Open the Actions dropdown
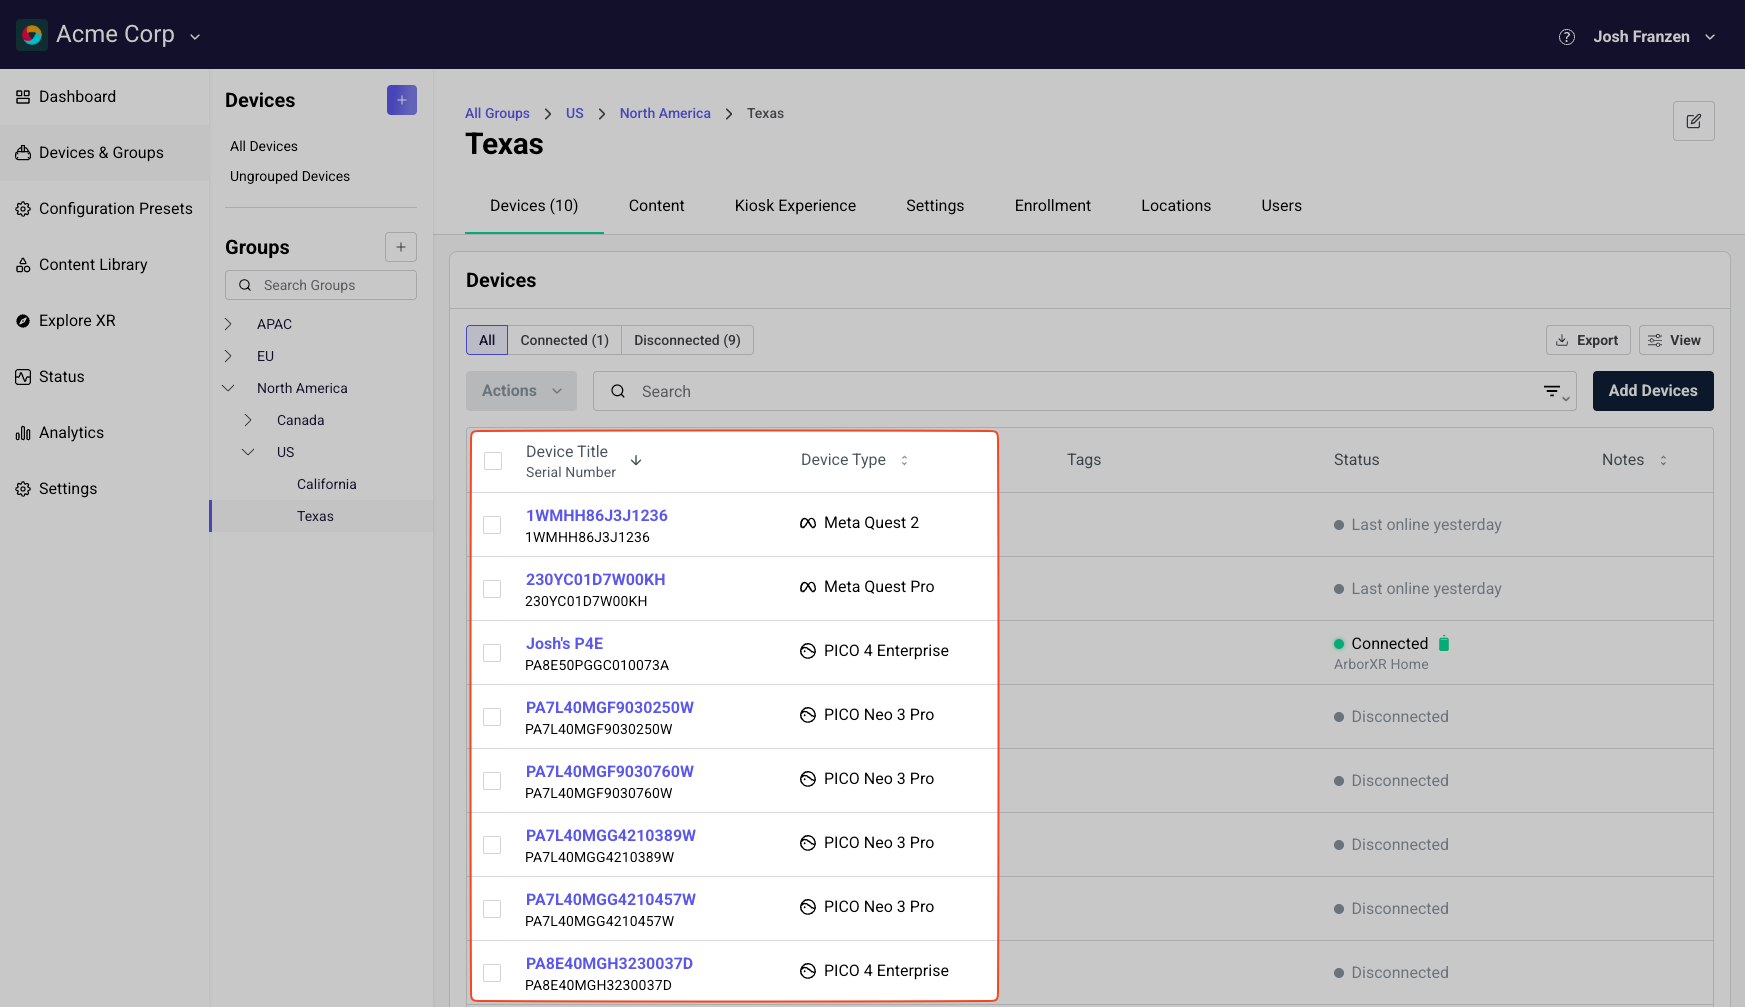The image size is (1745, 1007). (521, 391)
